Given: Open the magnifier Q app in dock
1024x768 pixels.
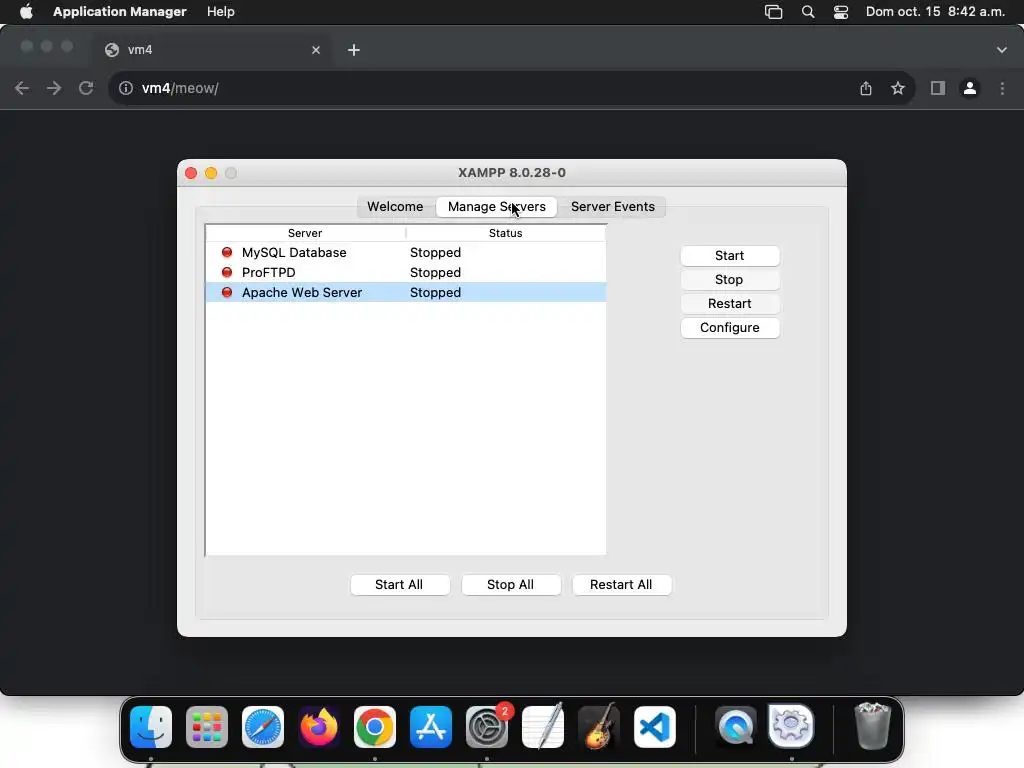Looking at the screenshot, I should 736,727.
